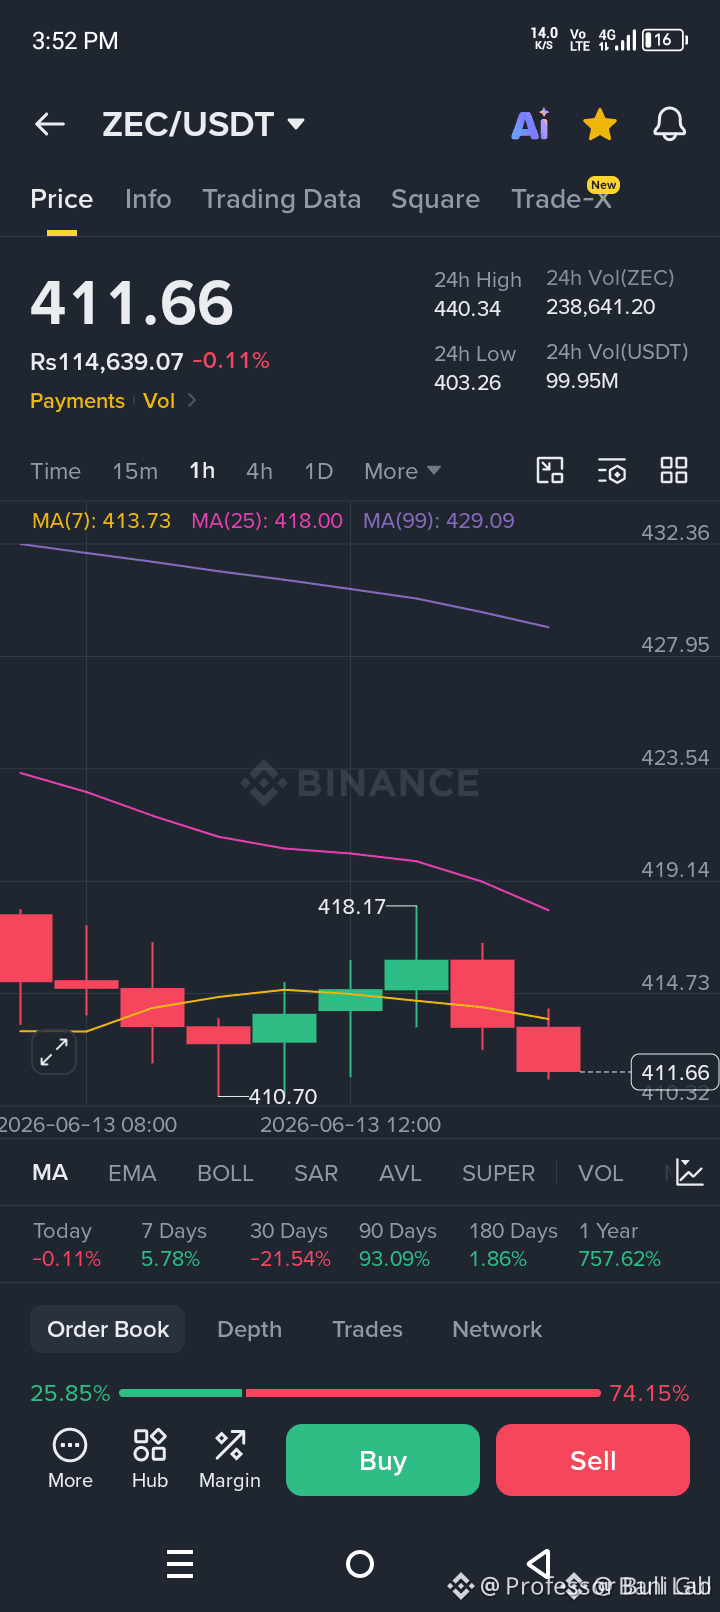Image resolution: width=720 pixels, height=1612 pixels.
Task: Tap the current price tag 411.66
Action: click(x=675, y=1072)
